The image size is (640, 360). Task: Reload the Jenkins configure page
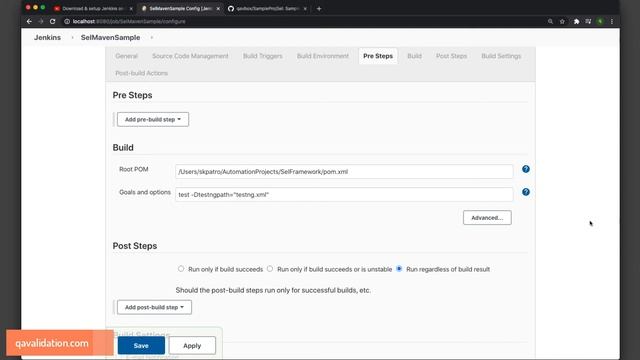coord(53,21)
